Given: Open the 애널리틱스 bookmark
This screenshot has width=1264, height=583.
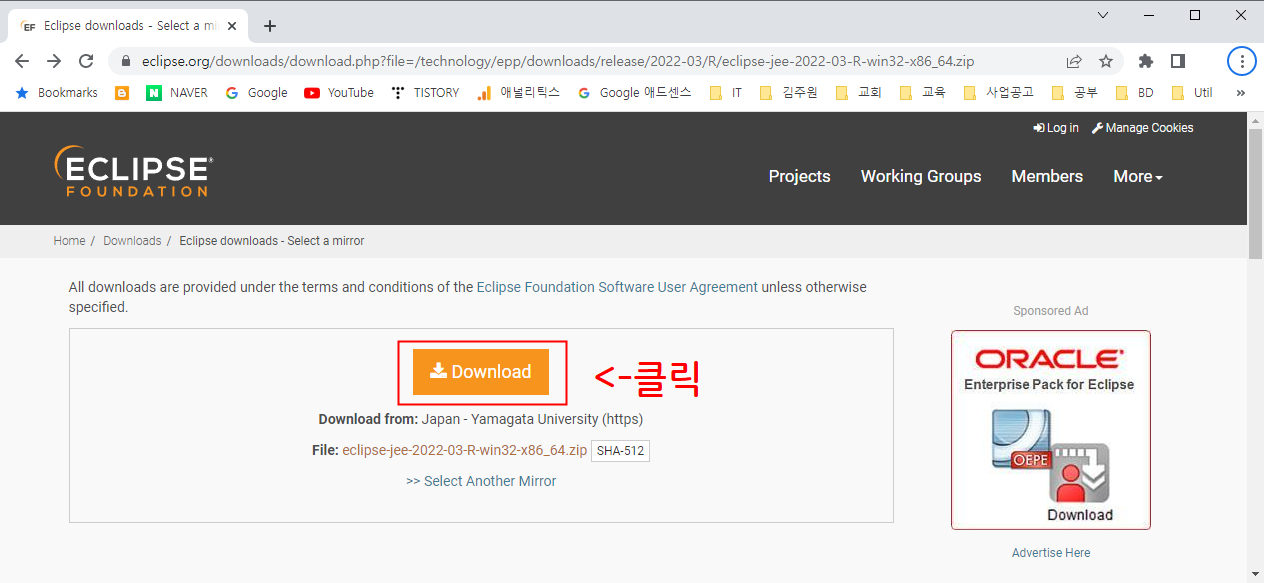Looking at the screenshot, I should pyautogui.click(x=518, y=92).
